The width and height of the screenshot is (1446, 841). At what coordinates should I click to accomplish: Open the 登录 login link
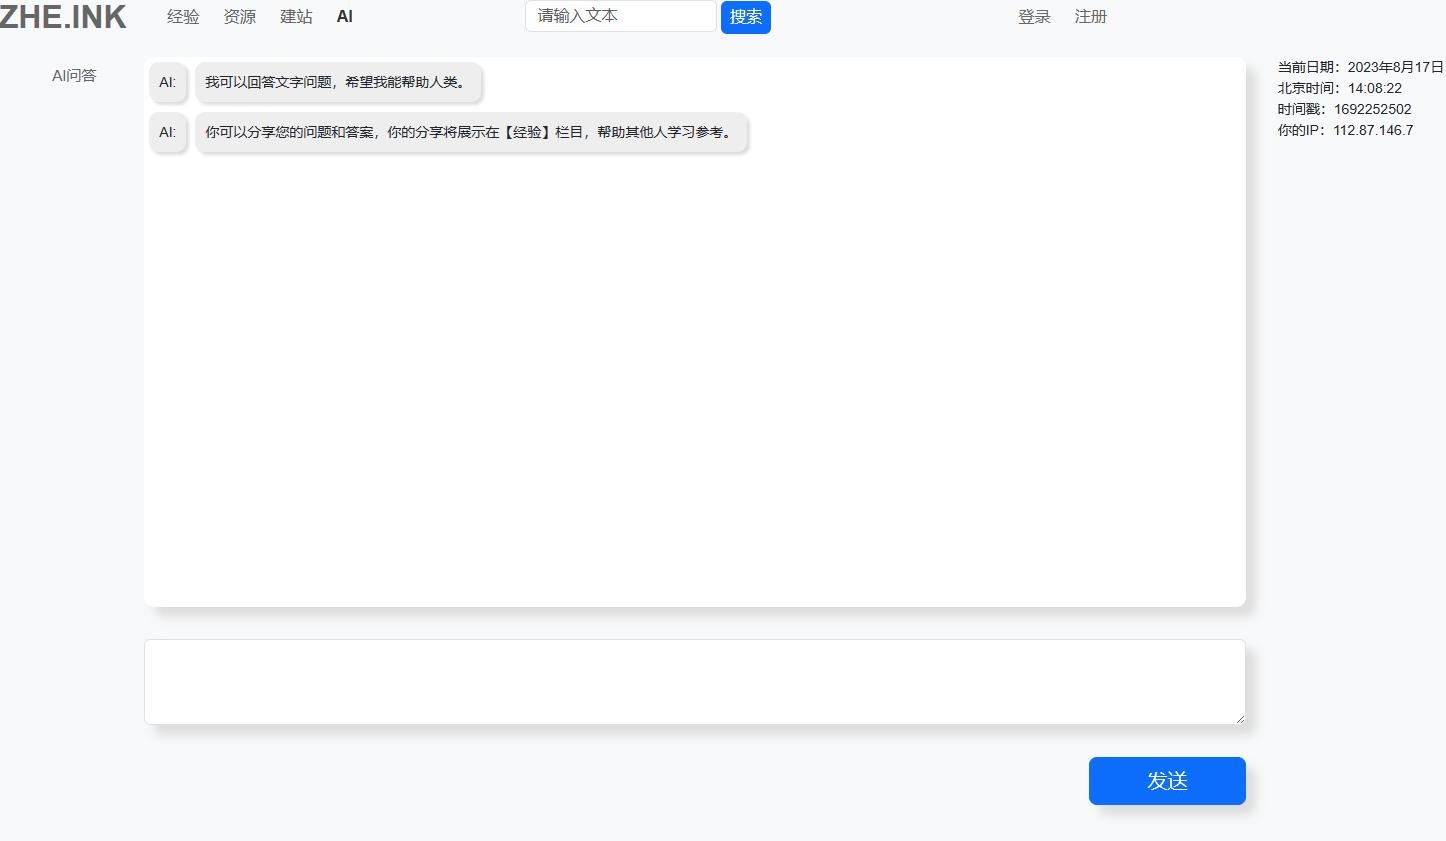(x=1034, y=17)
